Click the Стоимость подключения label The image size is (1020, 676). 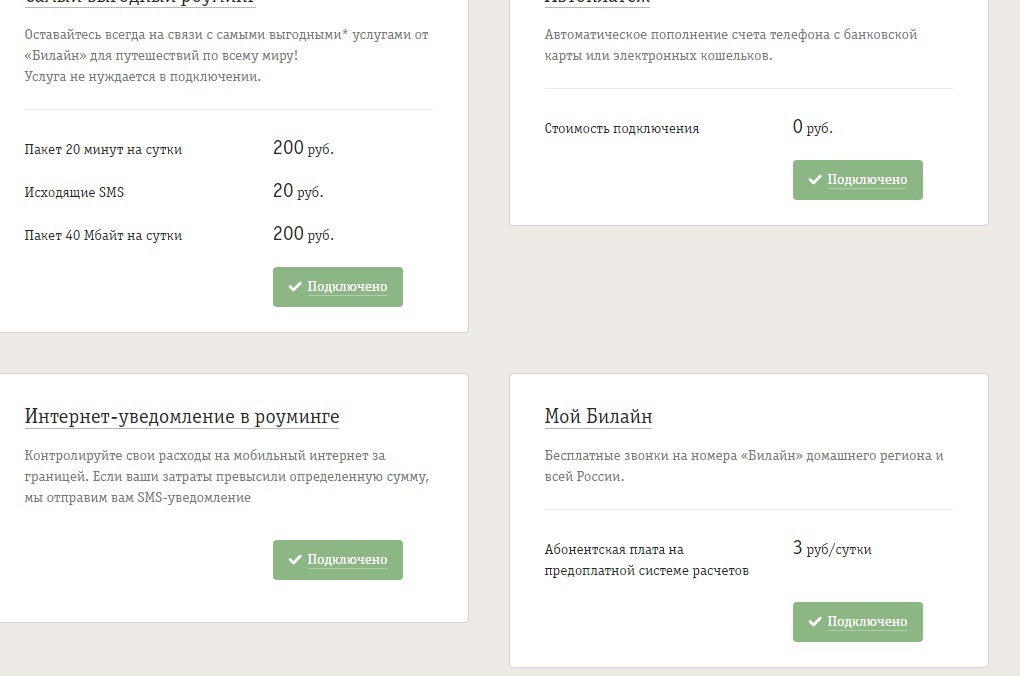click(x=622, y=129)
